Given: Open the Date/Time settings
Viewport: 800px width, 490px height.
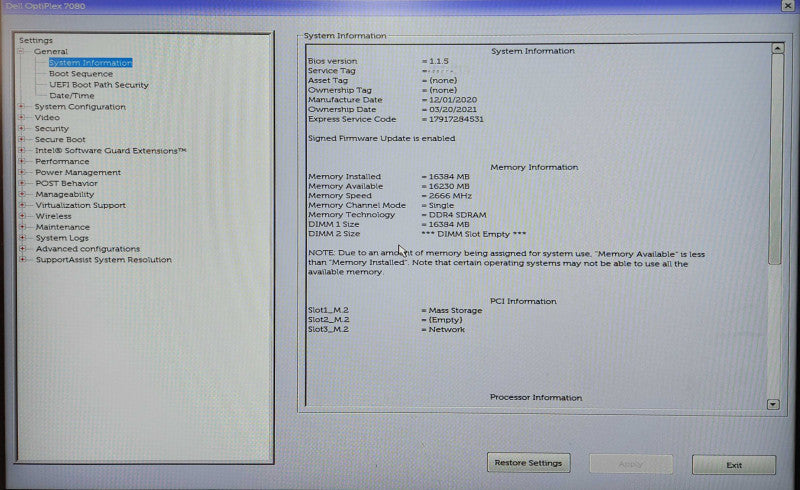Looking at the screenshot, I should pos(71,95).
